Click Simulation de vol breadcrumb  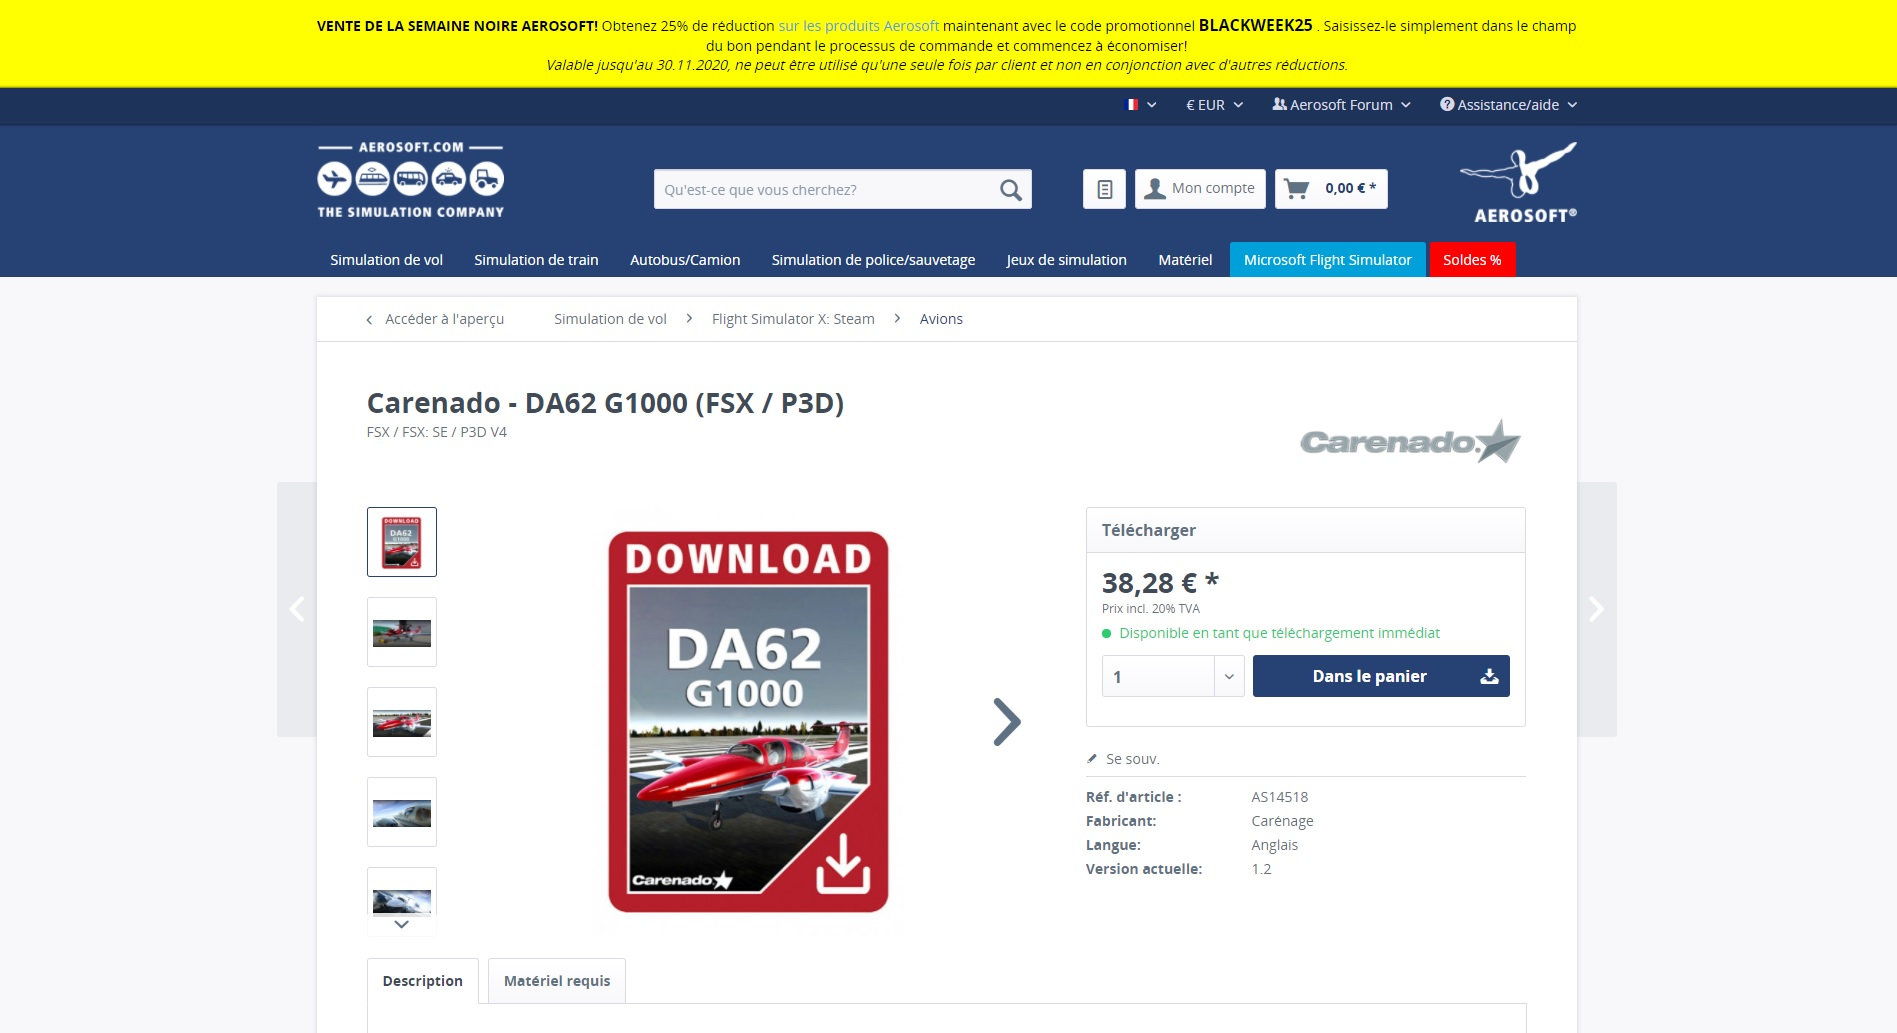610,319
